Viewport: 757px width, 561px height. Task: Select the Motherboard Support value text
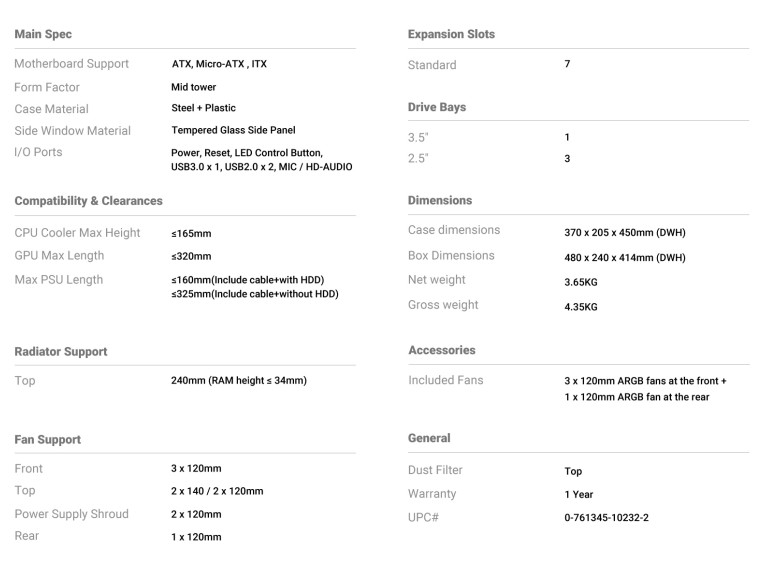[219, 64]
